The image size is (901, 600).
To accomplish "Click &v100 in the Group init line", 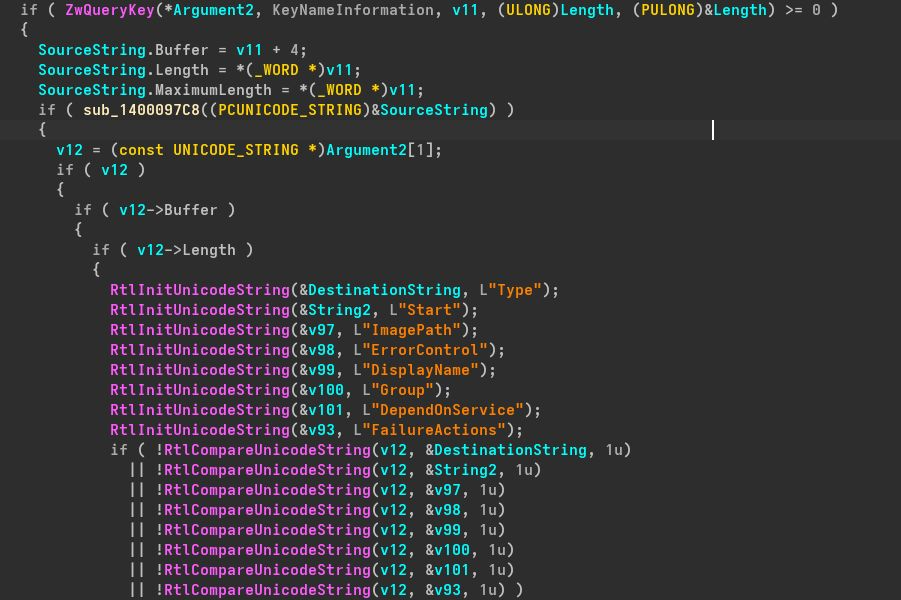I will (321, 390).
